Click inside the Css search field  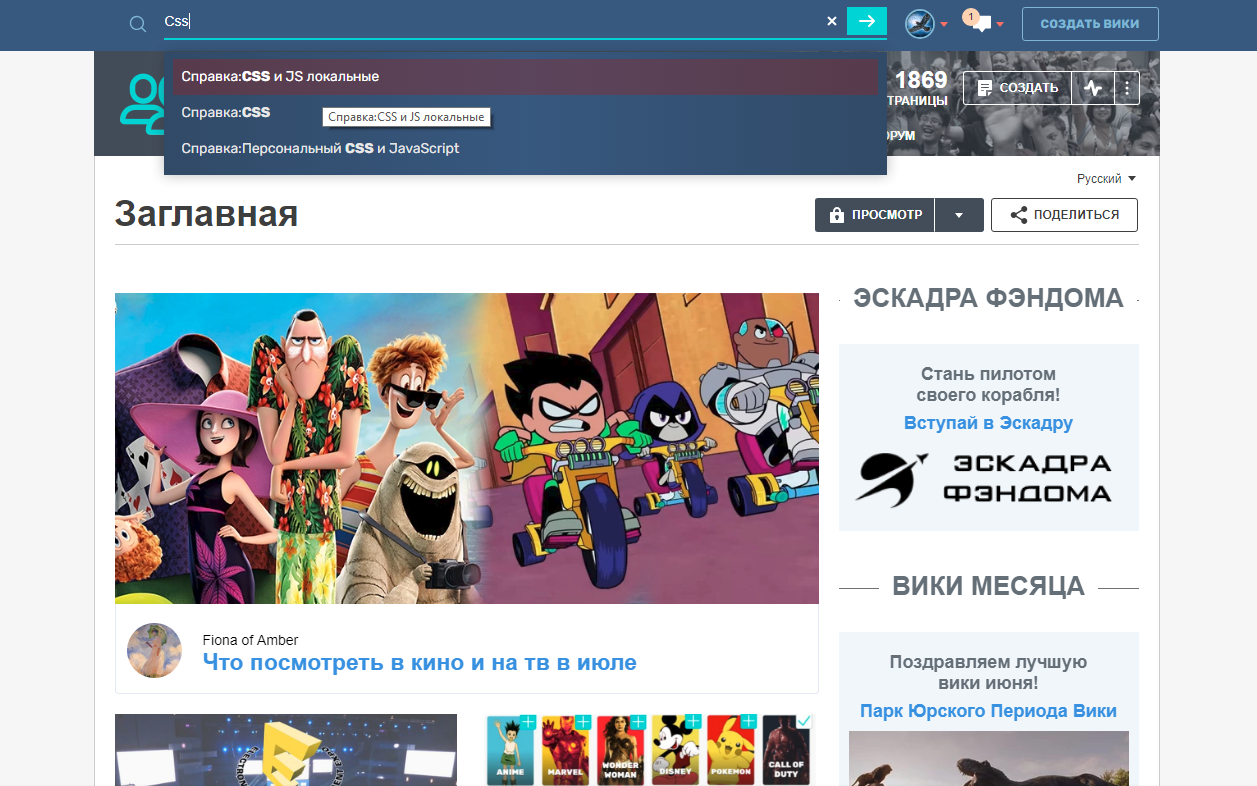(x=495, y=22)
